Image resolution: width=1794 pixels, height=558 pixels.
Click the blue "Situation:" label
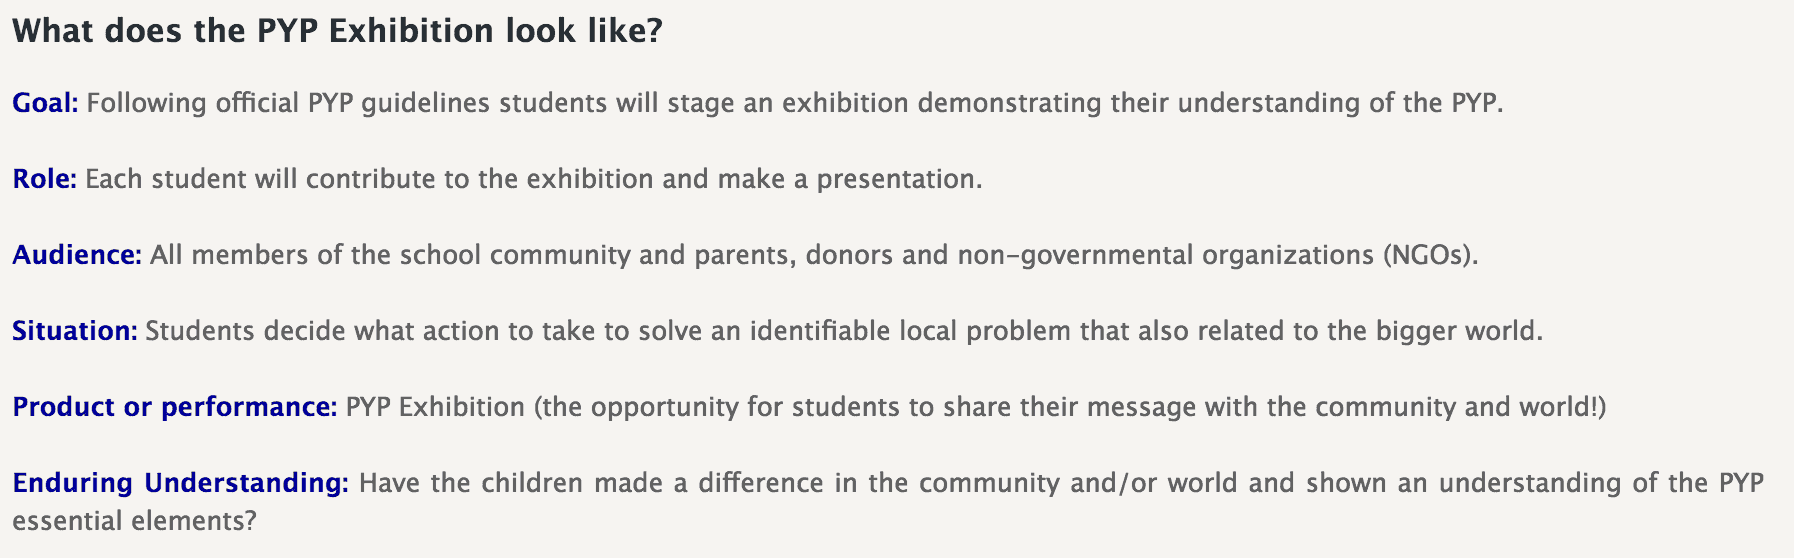coord(74,331)
